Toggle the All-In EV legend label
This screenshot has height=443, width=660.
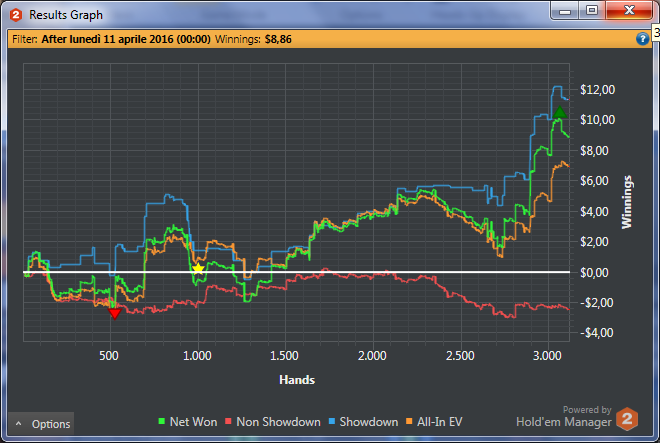(x=439, y=422)
